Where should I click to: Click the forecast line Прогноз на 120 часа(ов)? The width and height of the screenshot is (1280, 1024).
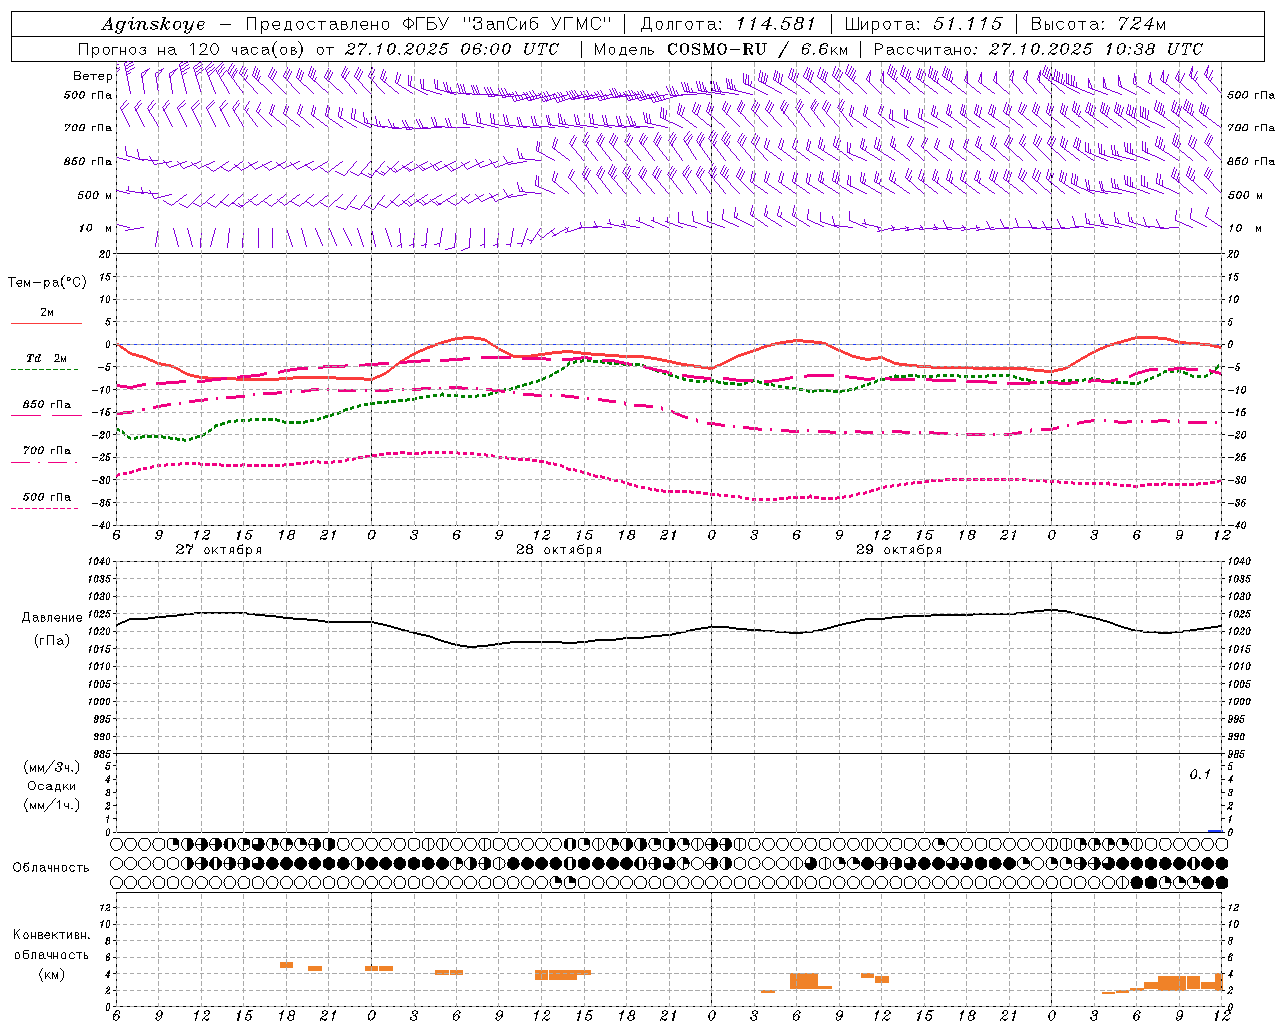click(193, 49)
